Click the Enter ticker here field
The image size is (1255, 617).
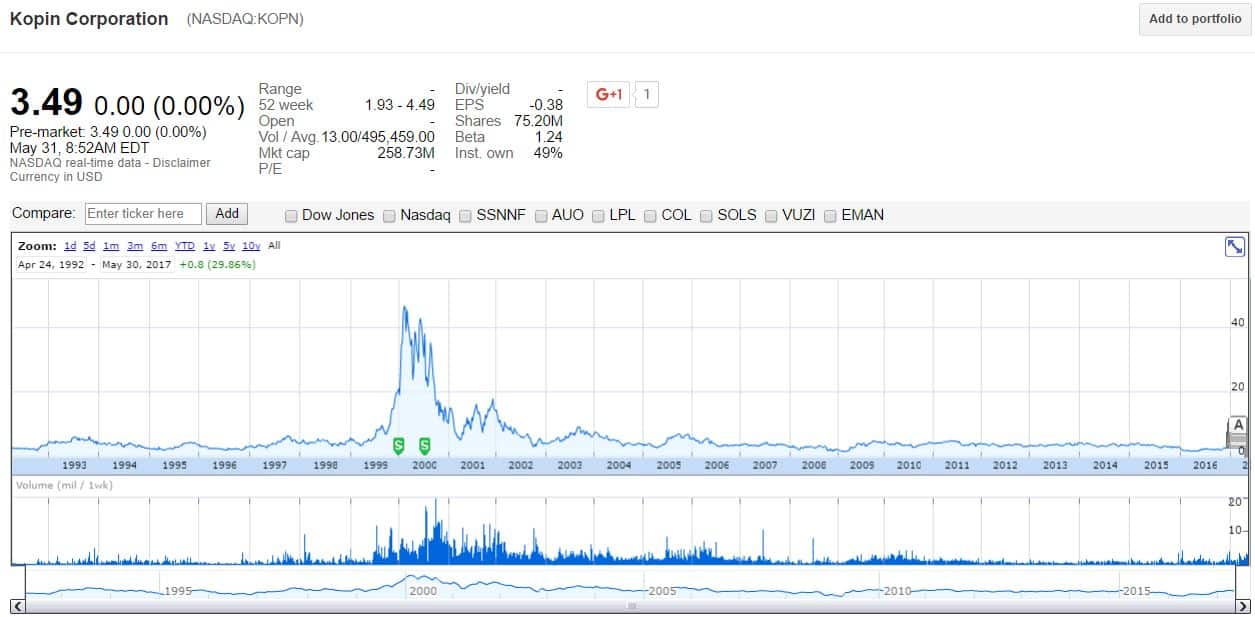[x=143, y=213]
